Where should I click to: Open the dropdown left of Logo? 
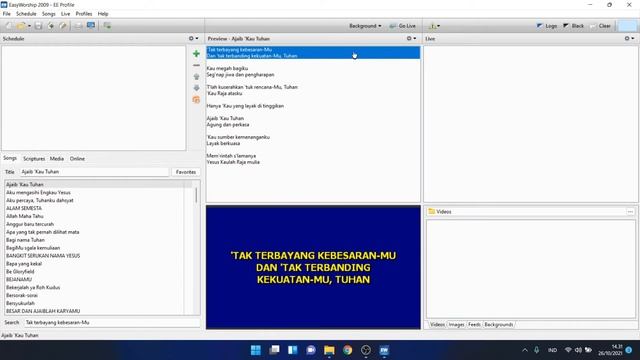(x=434, y=26)
